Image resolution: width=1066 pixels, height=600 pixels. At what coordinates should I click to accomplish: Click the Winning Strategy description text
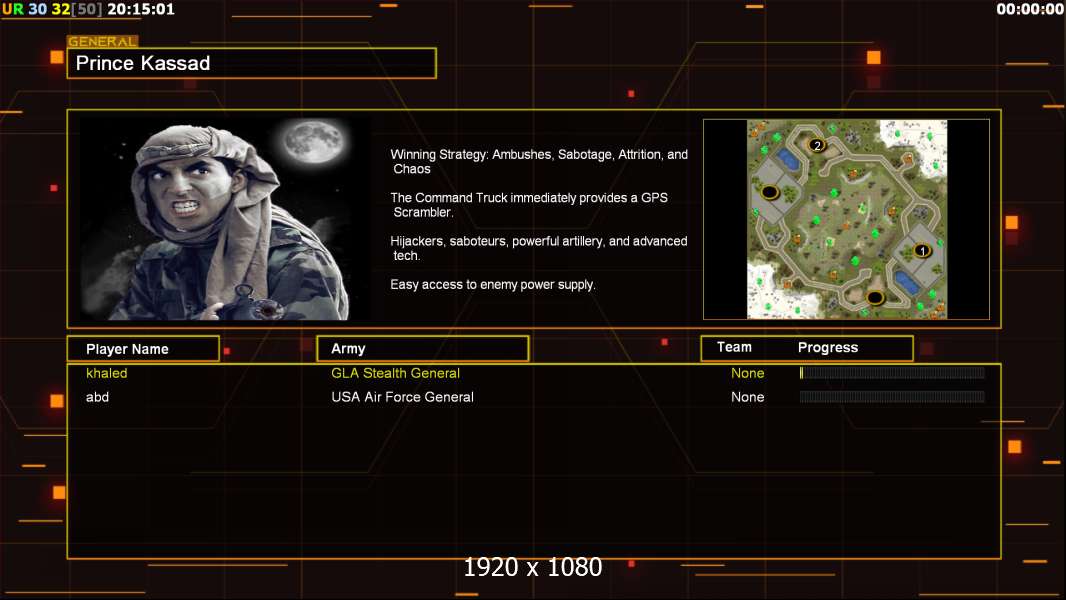click(539, 162)
